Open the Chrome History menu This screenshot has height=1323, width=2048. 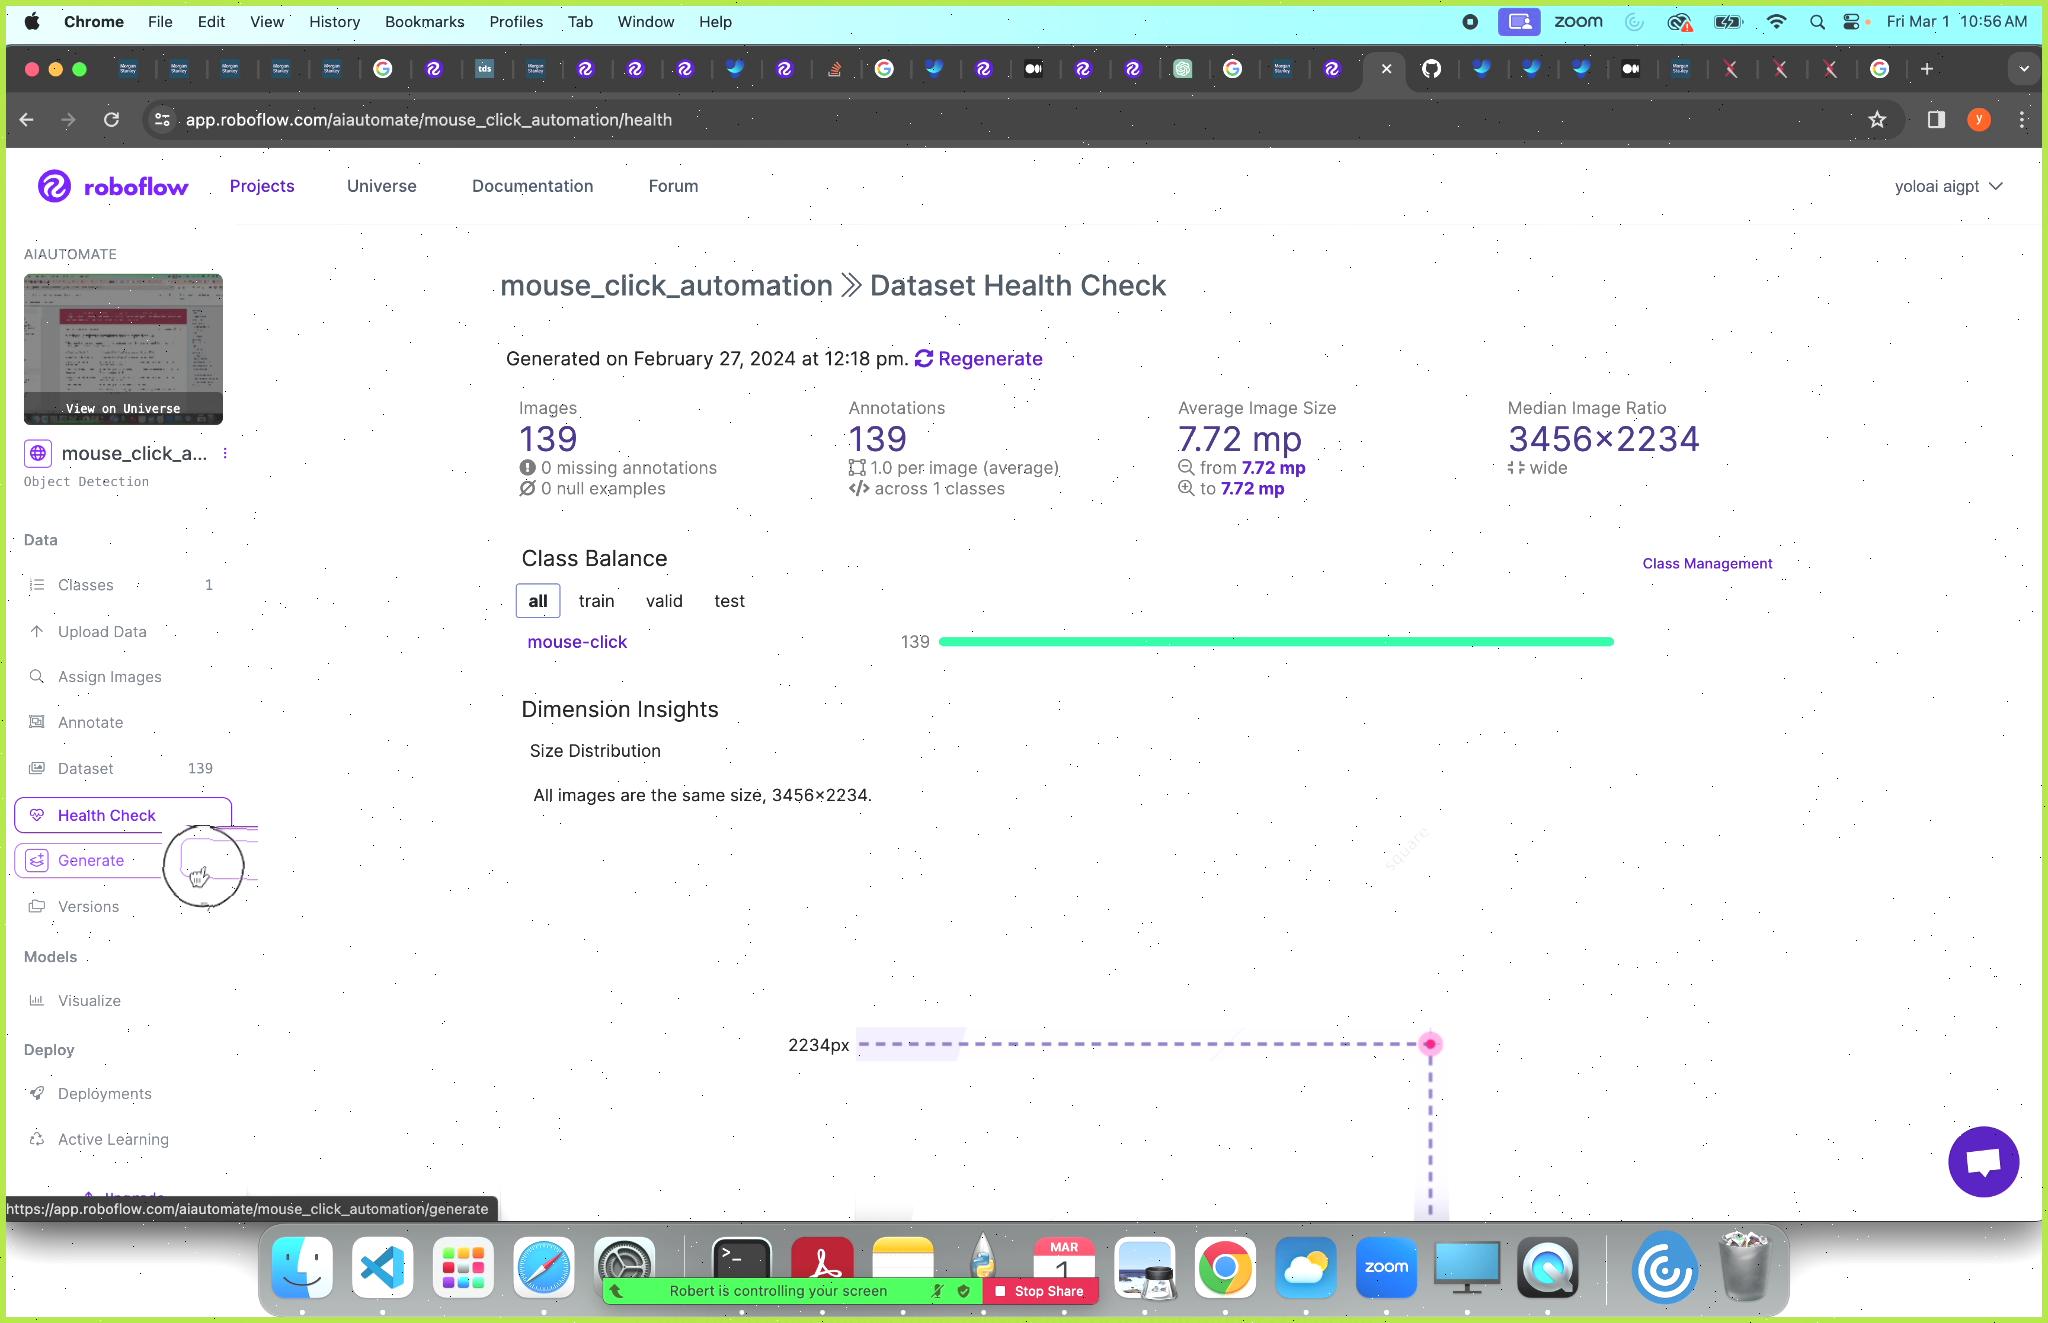(x=334, y=21)
